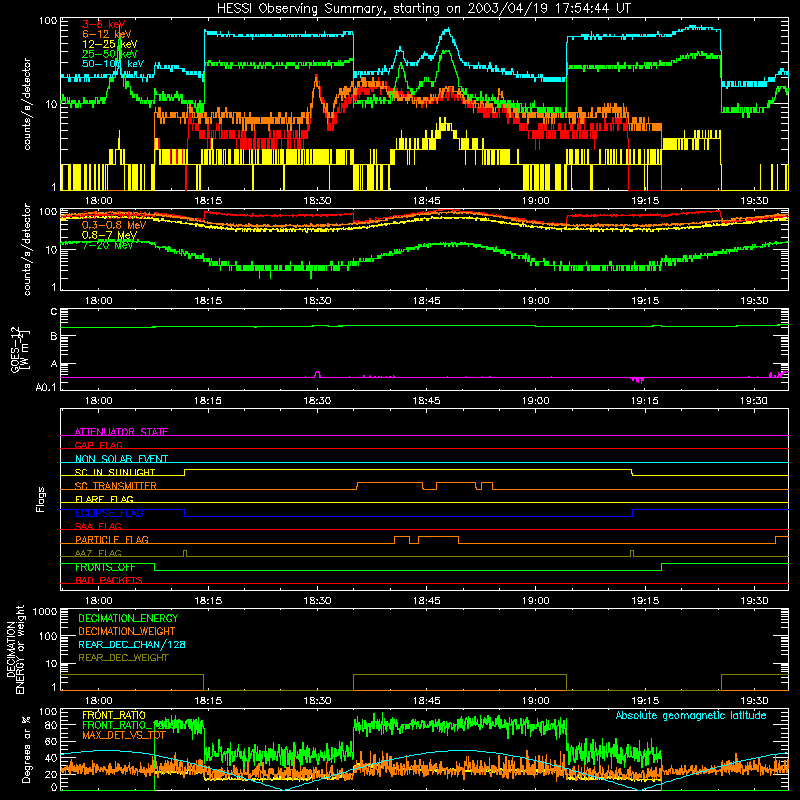The height and width of the screenshot is (800, 800).
Task: Select the SC_TRANSMITTER flag label
Action: (116, 486)
